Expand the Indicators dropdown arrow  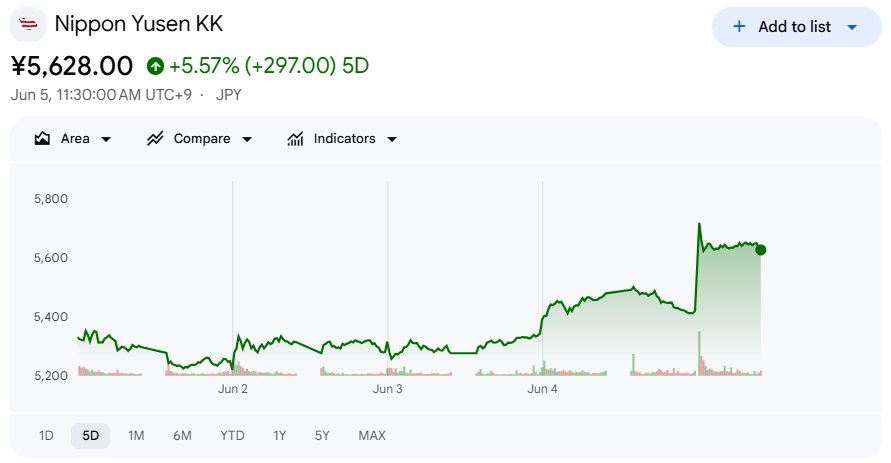pyautogui.click(x=392, y=139)
